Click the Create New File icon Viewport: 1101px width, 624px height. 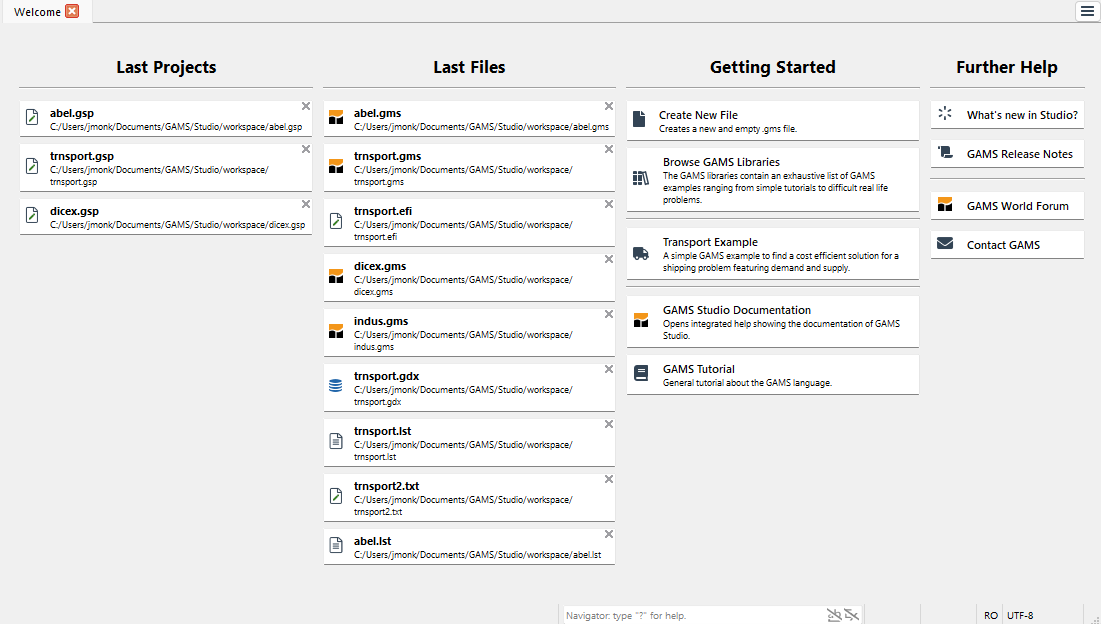click(x=639, y=120)
